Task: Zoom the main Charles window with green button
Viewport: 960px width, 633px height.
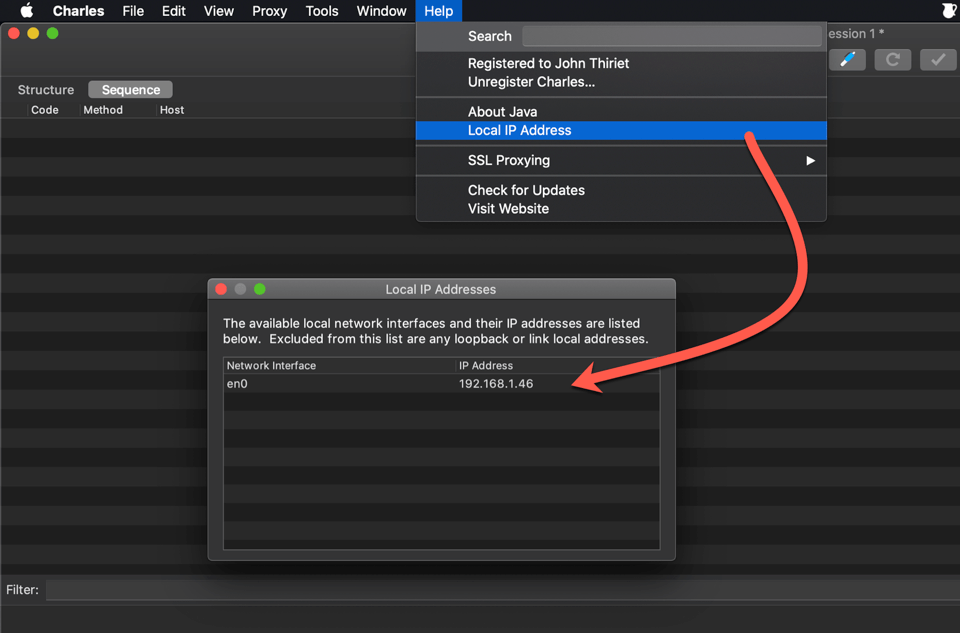Action: click(x=53, y=33)
